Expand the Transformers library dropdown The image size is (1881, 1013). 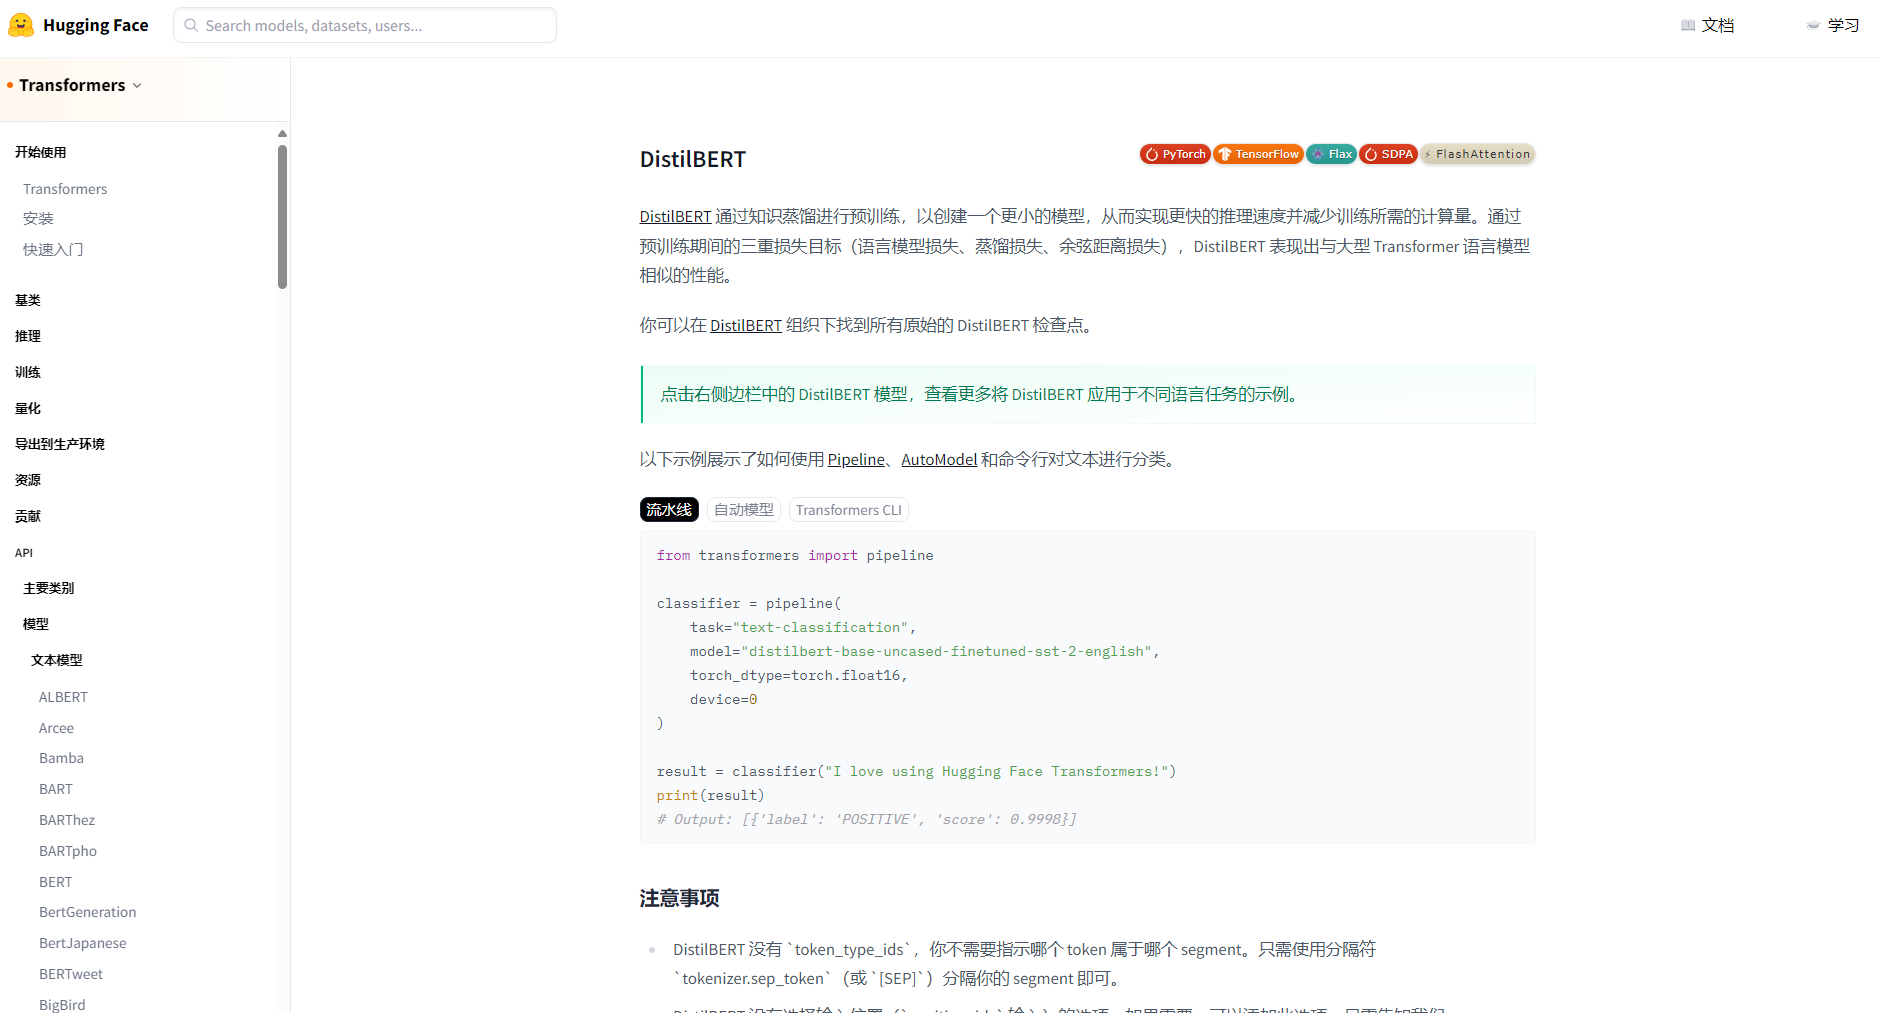click(80, 85)
